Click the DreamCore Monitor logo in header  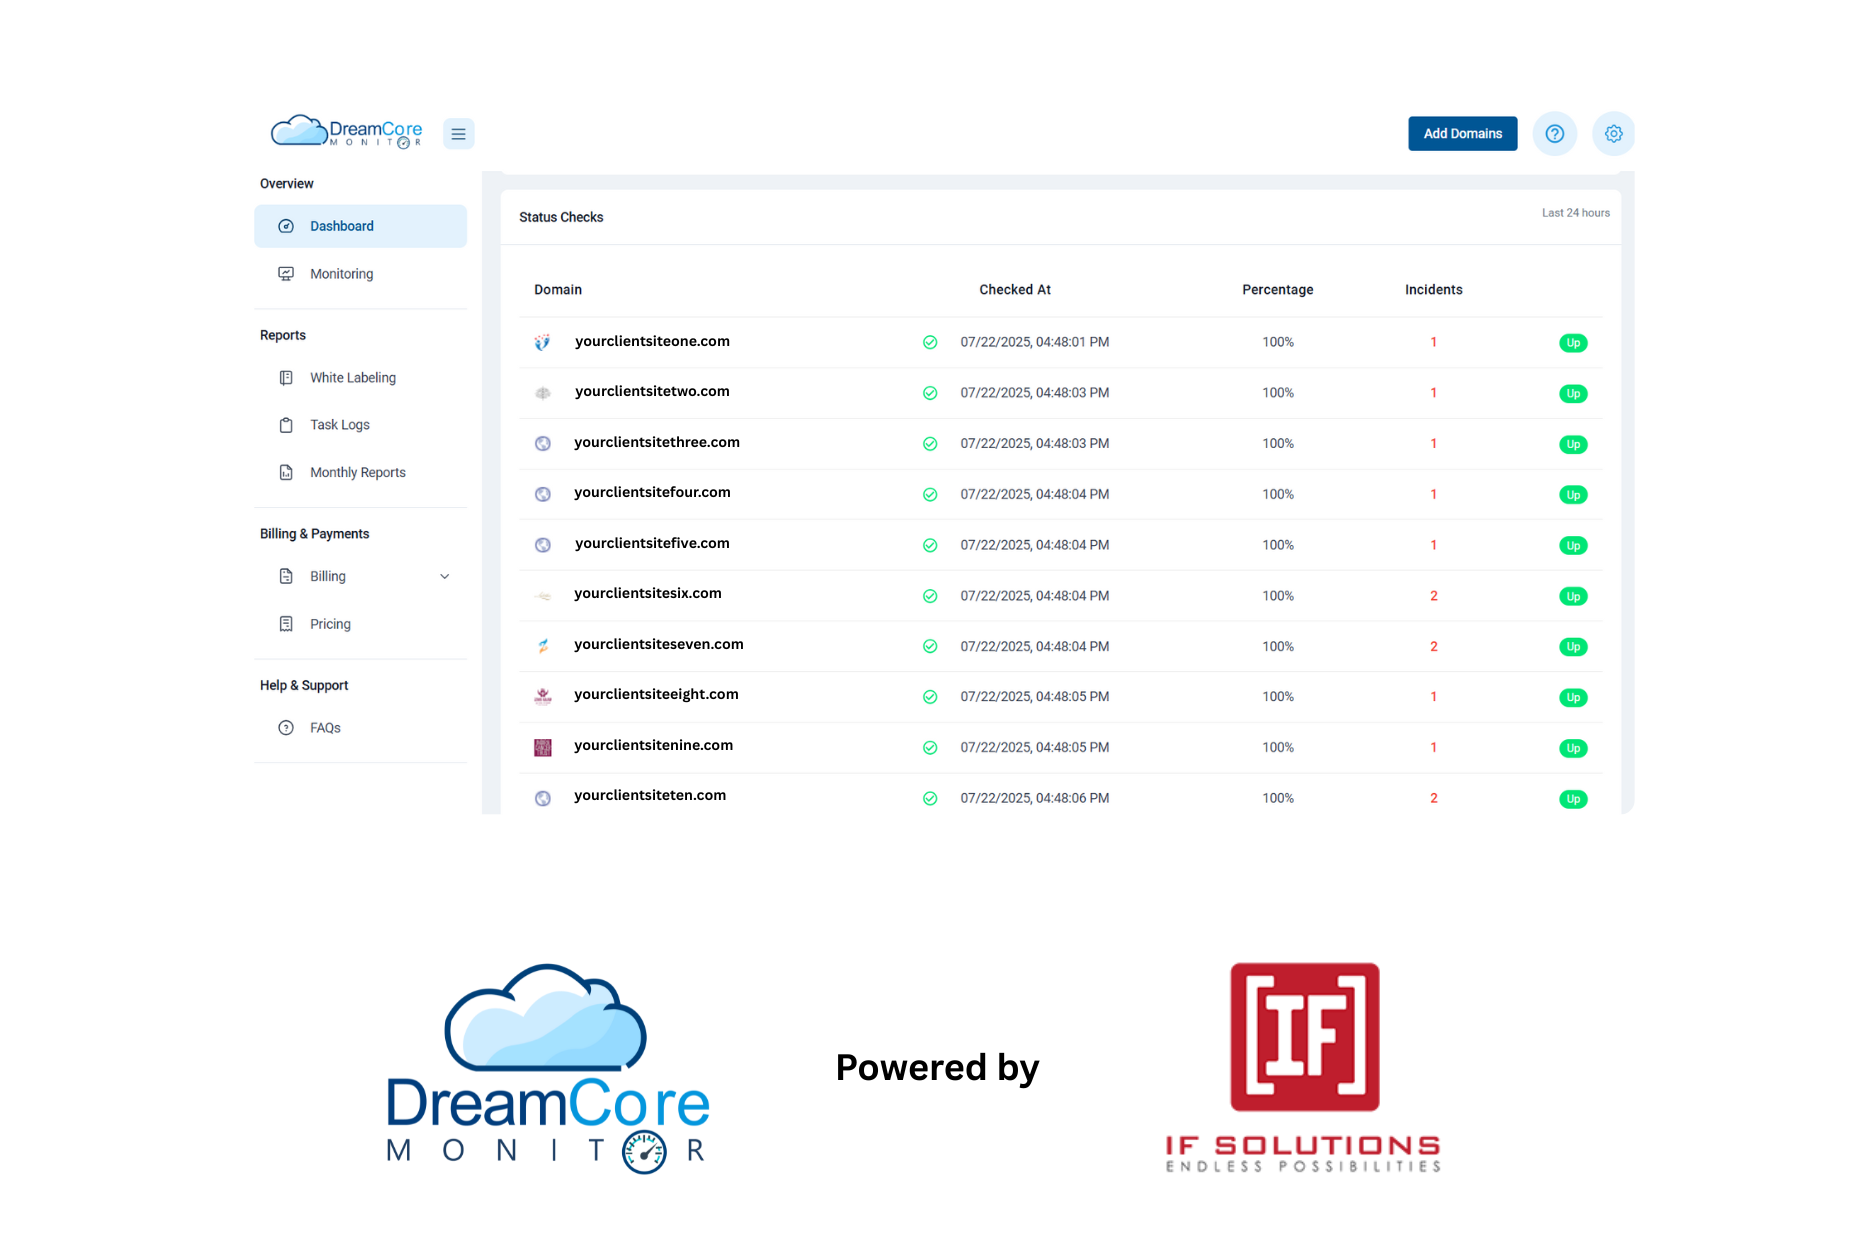pyautogui.click(x=347, y=132)
